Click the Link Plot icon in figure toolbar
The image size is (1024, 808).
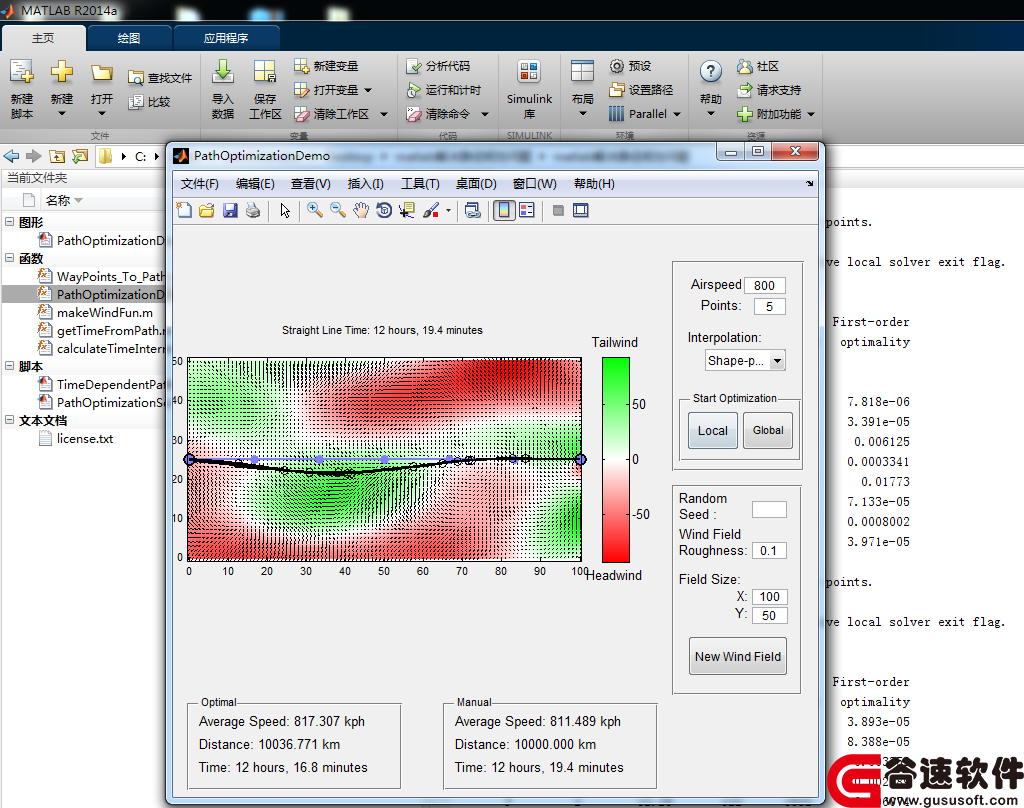tap(473, 210)
